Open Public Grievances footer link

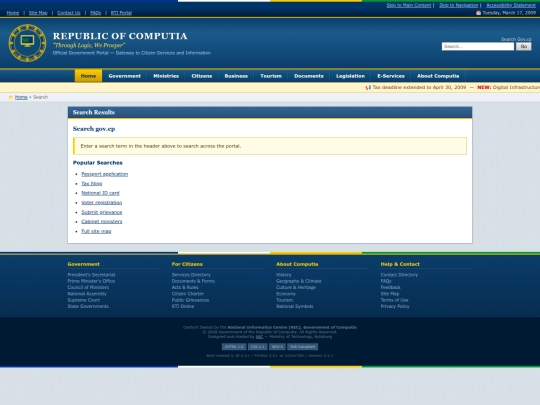pos(190,300)
